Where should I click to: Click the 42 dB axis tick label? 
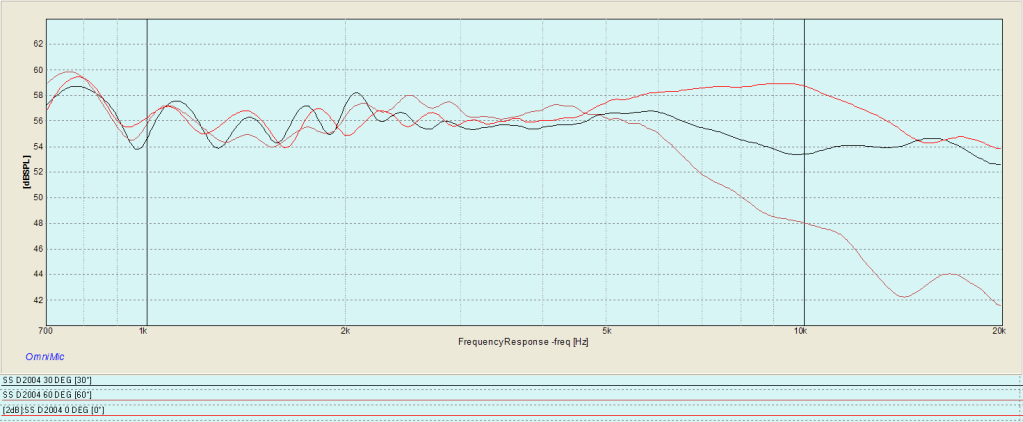(x=37, y=300)
